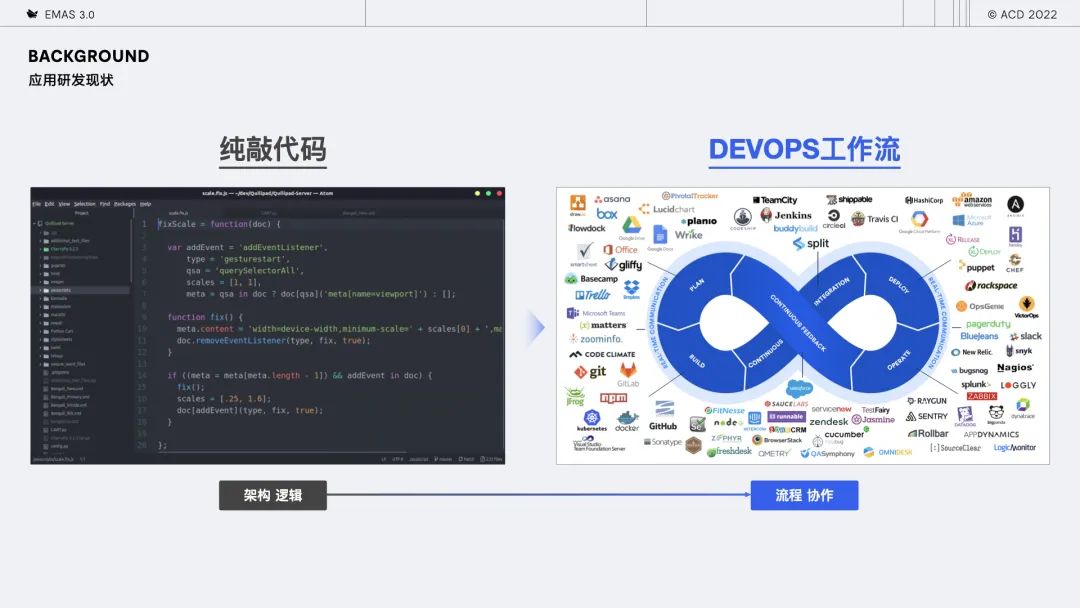Screen dimensions: 1080x608
Task: Click the DEVOPS工作流 heading link
Action: pyautogui.click(x=804, y=150)
